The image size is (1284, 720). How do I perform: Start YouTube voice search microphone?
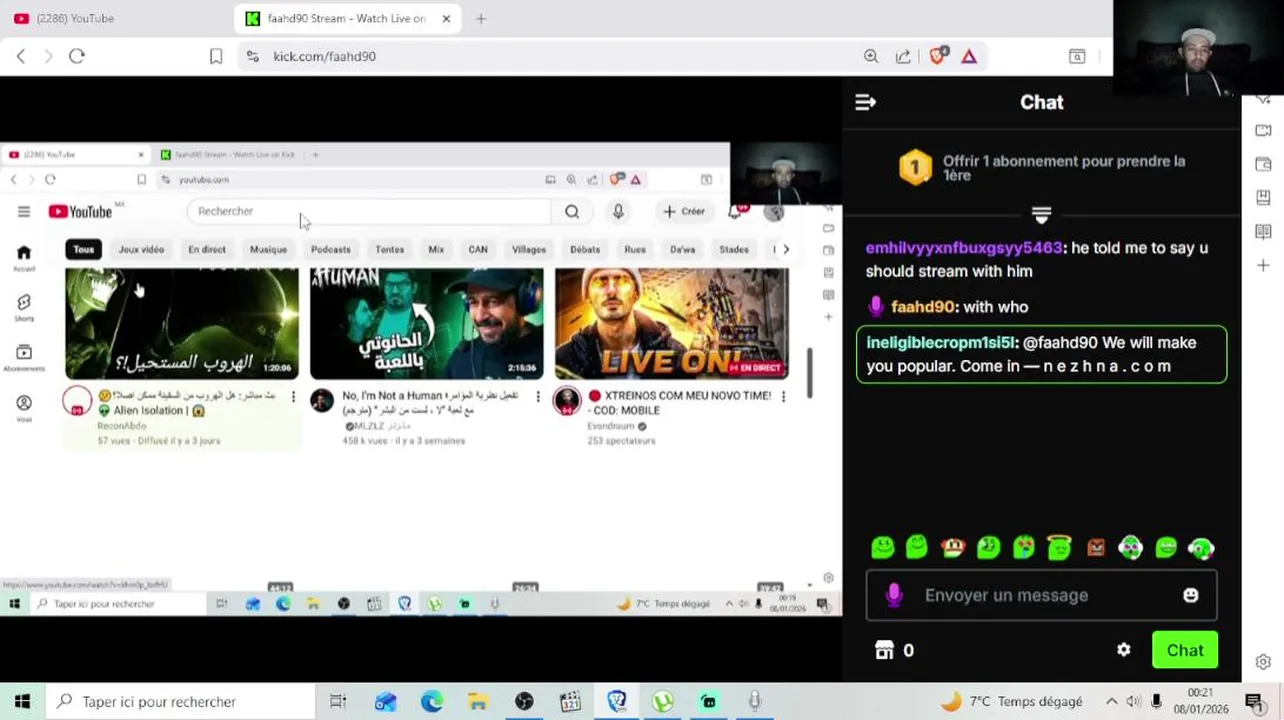pyautogui.click(x=618, y=211)
